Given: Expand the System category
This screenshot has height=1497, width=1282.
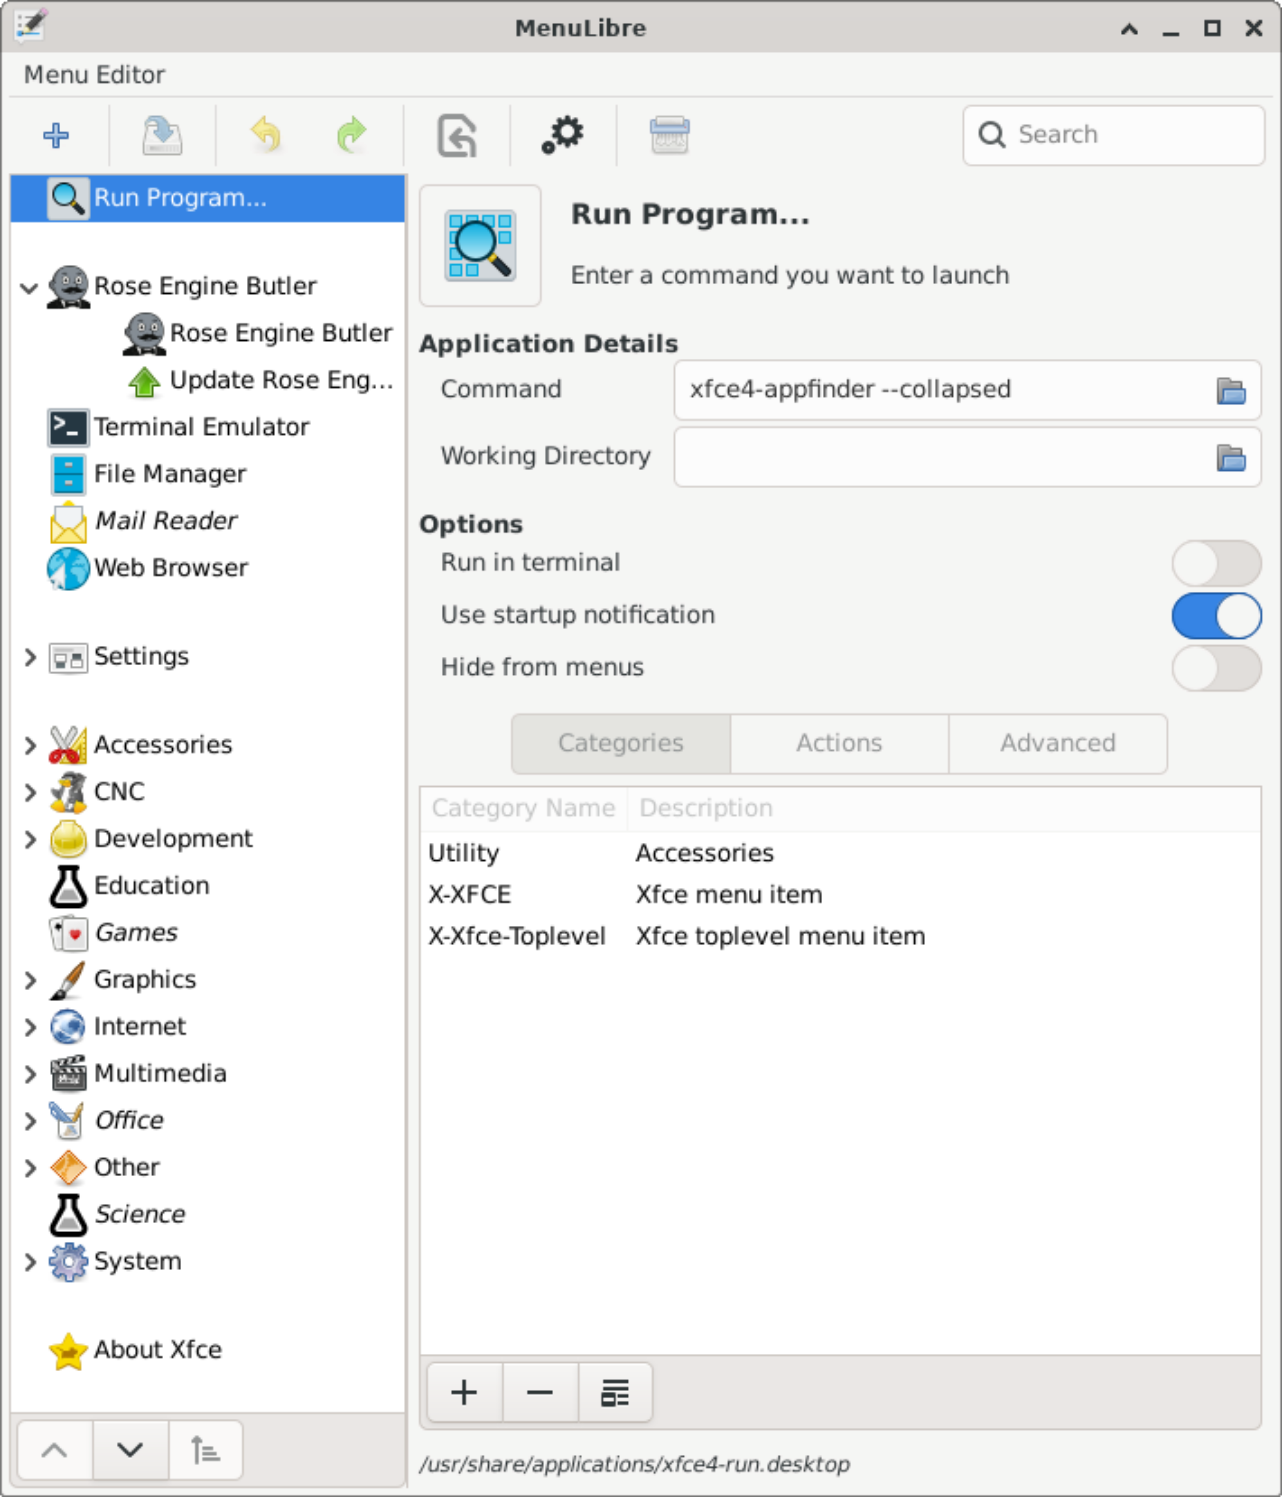Looking at the screenshot, I should click(x=29, y=1262).
